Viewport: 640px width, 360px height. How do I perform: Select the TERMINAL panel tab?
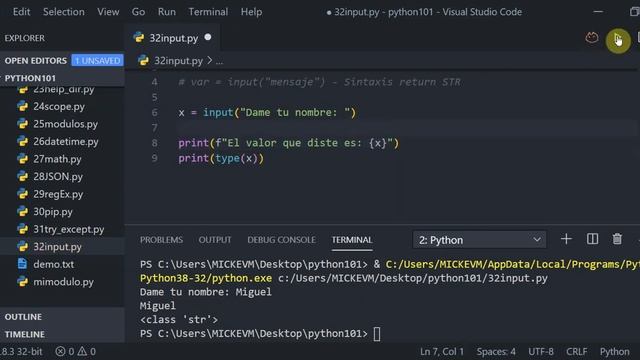(x=352, y=240)
